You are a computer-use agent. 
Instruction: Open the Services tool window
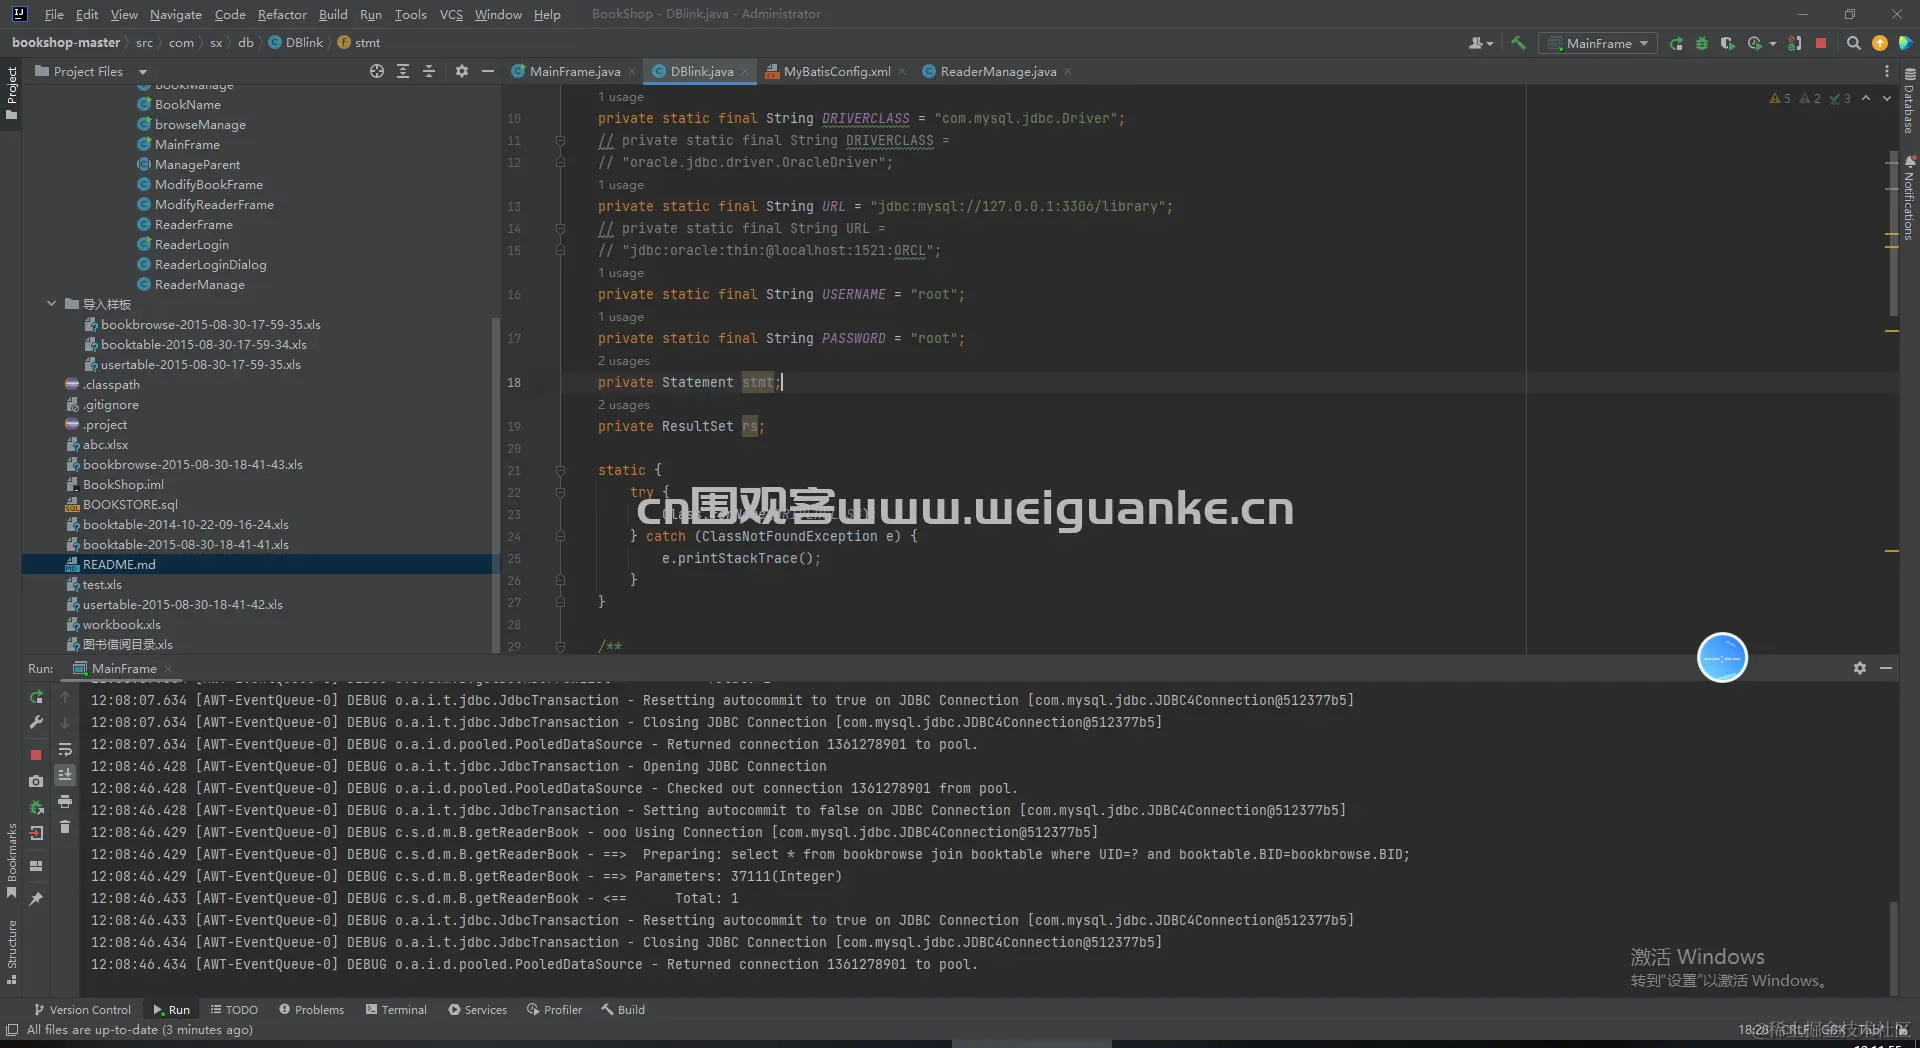click(x=477, y=1010)
